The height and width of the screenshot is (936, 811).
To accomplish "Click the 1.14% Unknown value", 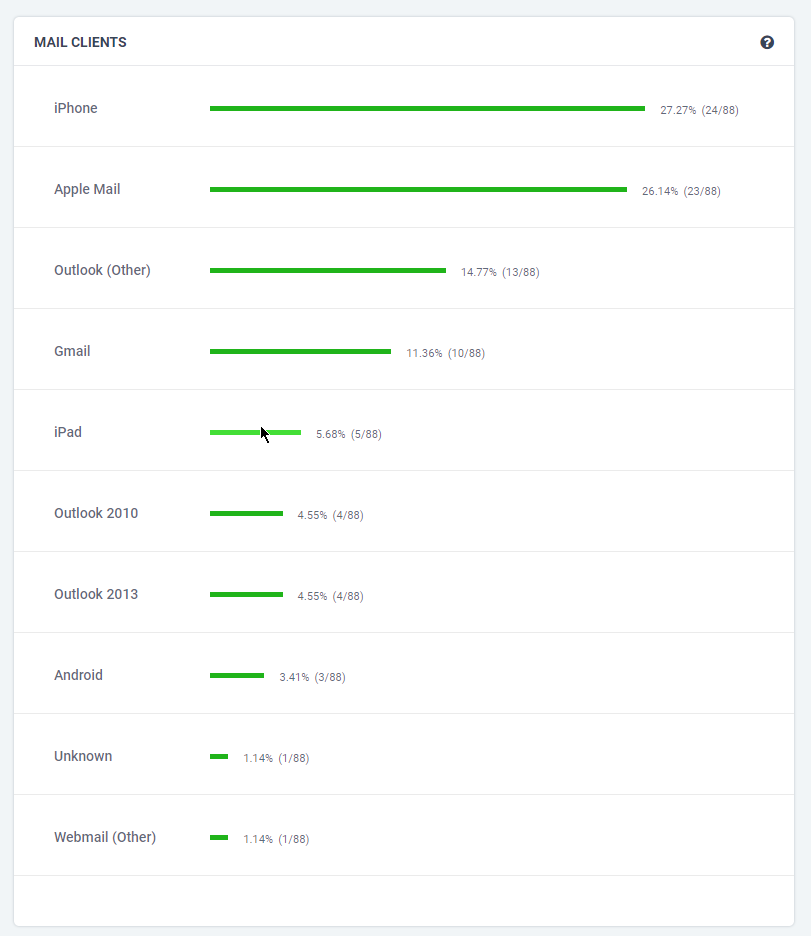I will click(276, 758).
